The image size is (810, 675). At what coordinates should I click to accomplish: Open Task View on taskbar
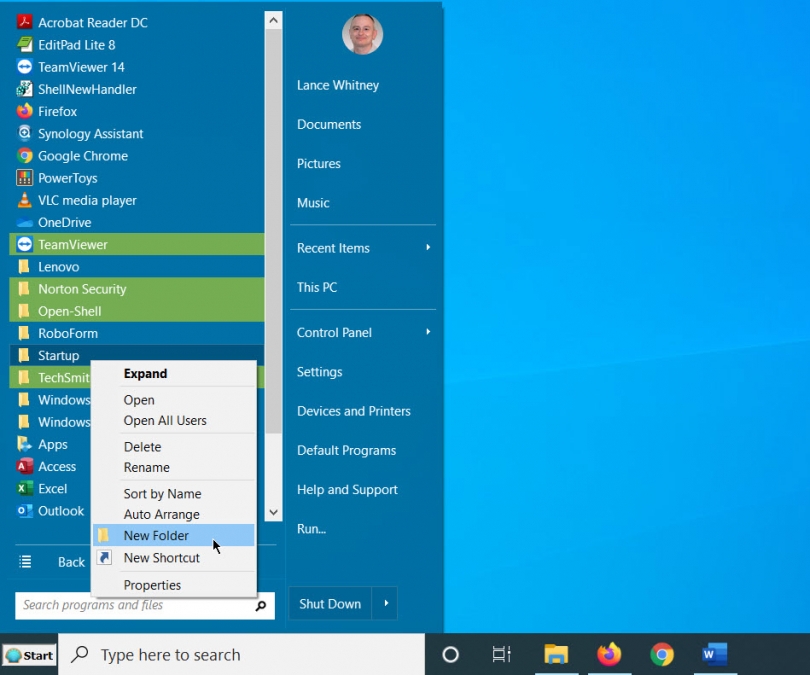[501, 654]
